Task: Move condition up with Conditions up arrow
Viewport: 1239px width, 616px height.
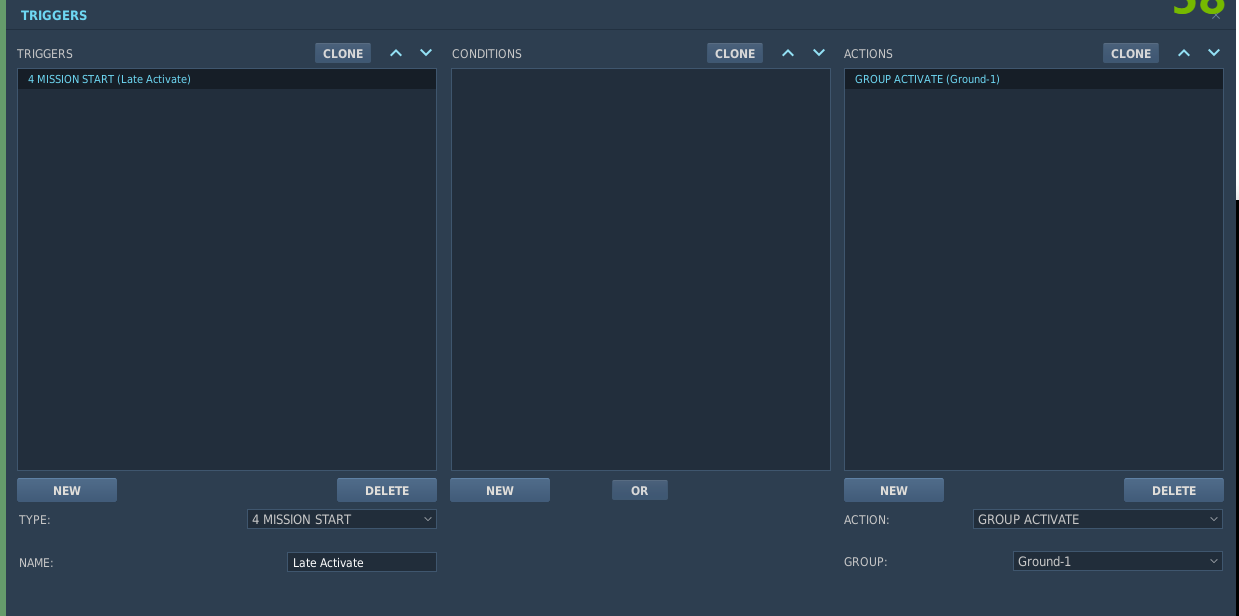Action: point(788,53)
